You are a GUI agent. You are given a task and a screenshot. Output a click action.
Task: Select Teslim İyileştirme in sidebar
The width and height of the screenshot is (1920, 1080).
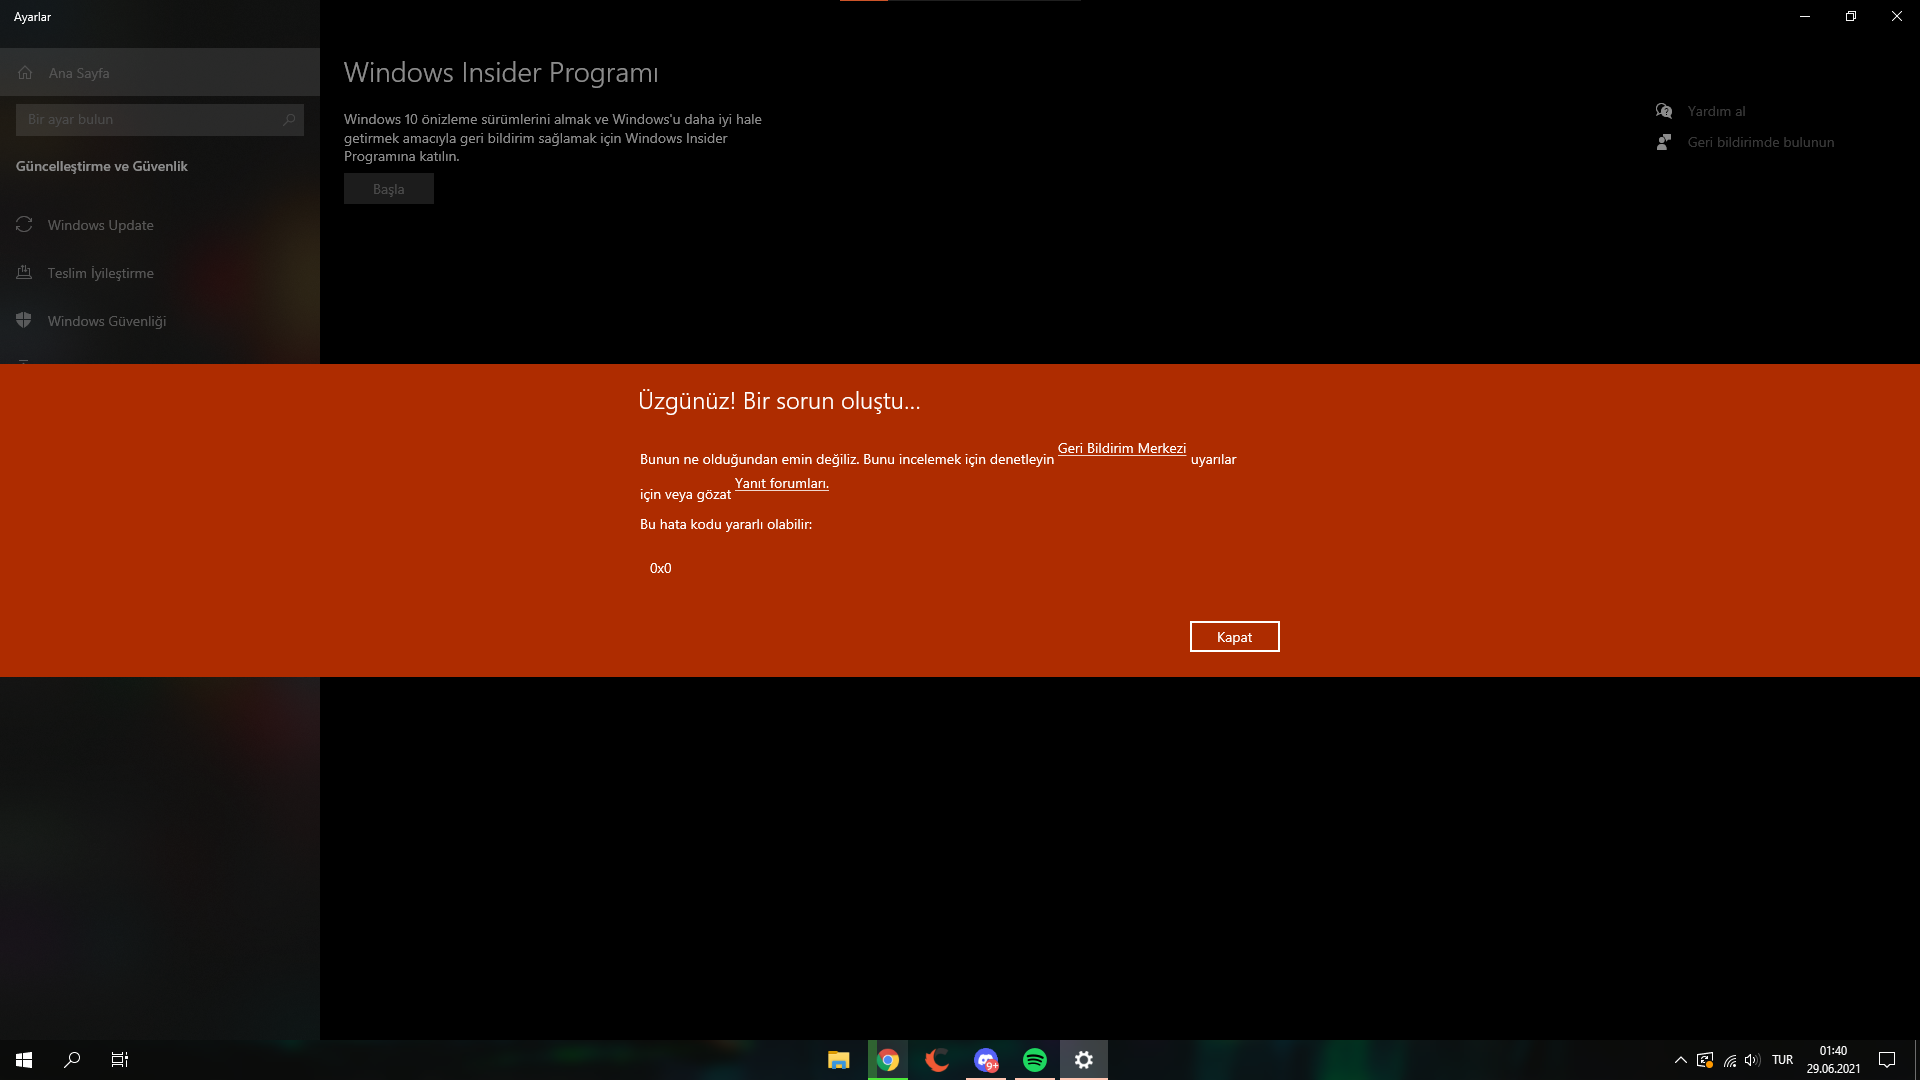[x=100, y=273]
